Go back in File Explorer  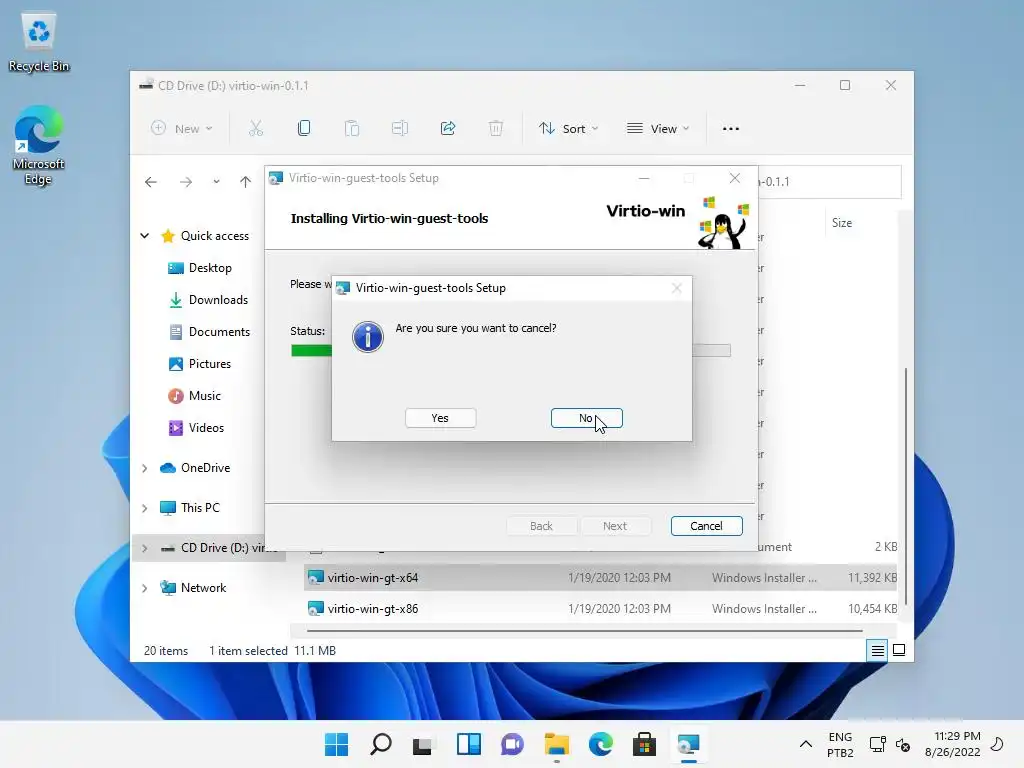[151, 182]
